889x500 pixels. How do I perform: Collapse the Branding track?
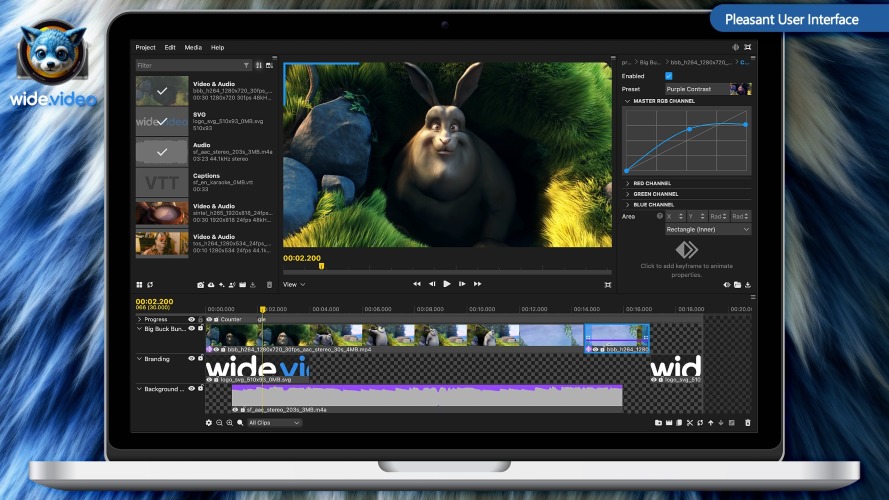[x=139, y=358]
